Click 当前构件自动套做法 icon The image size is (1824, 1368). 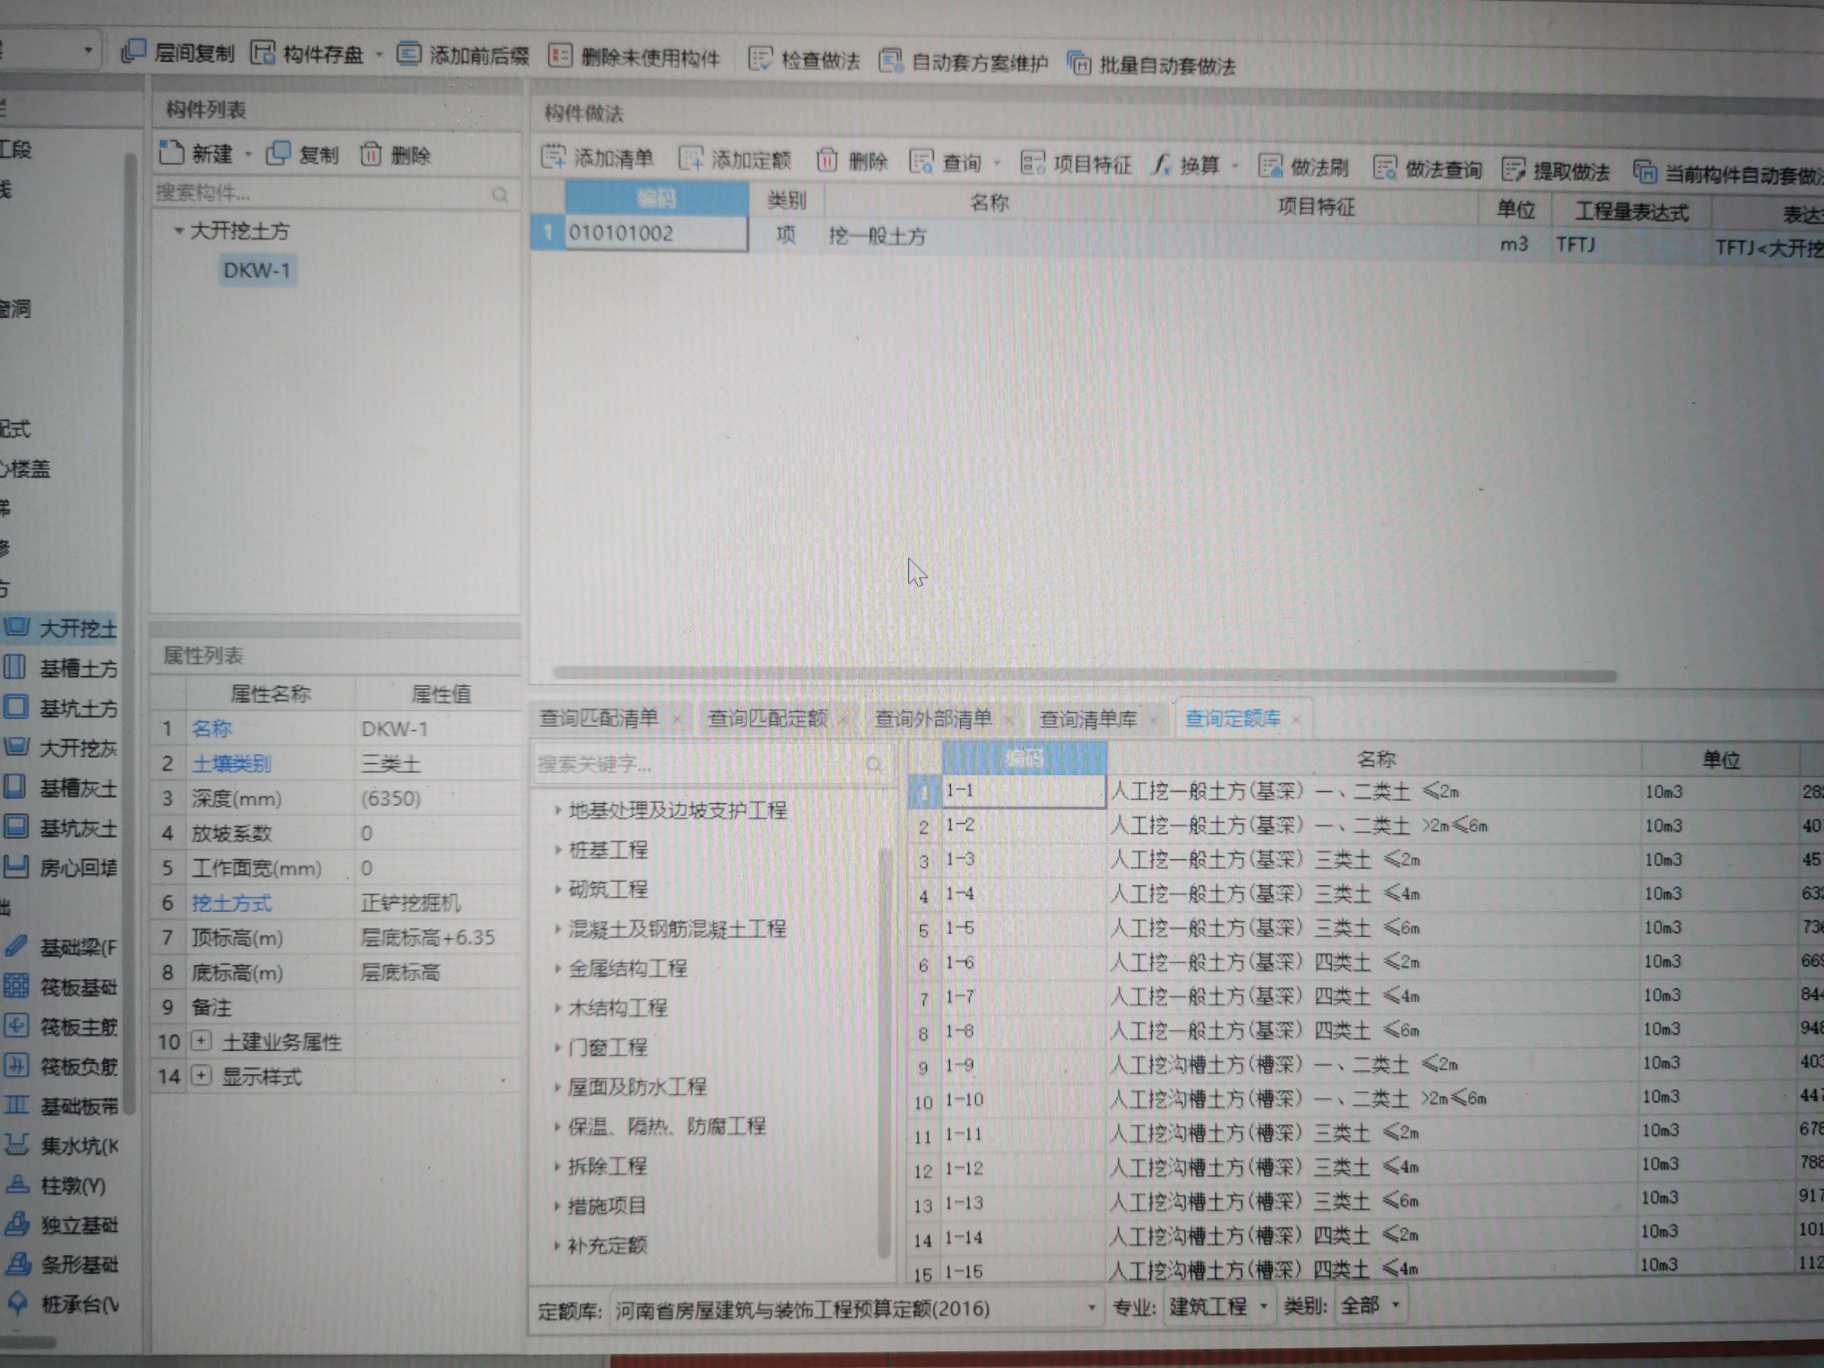1645,172
